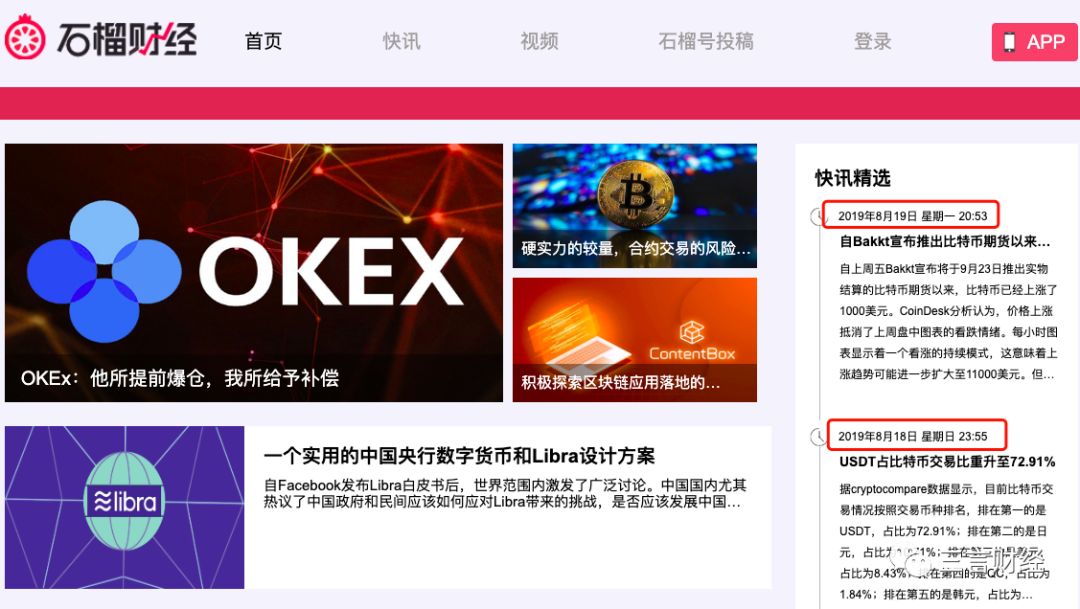Viewport: 1080px width, 609px height.
Task: Click the red APP download button
Action: [1035, 42]
